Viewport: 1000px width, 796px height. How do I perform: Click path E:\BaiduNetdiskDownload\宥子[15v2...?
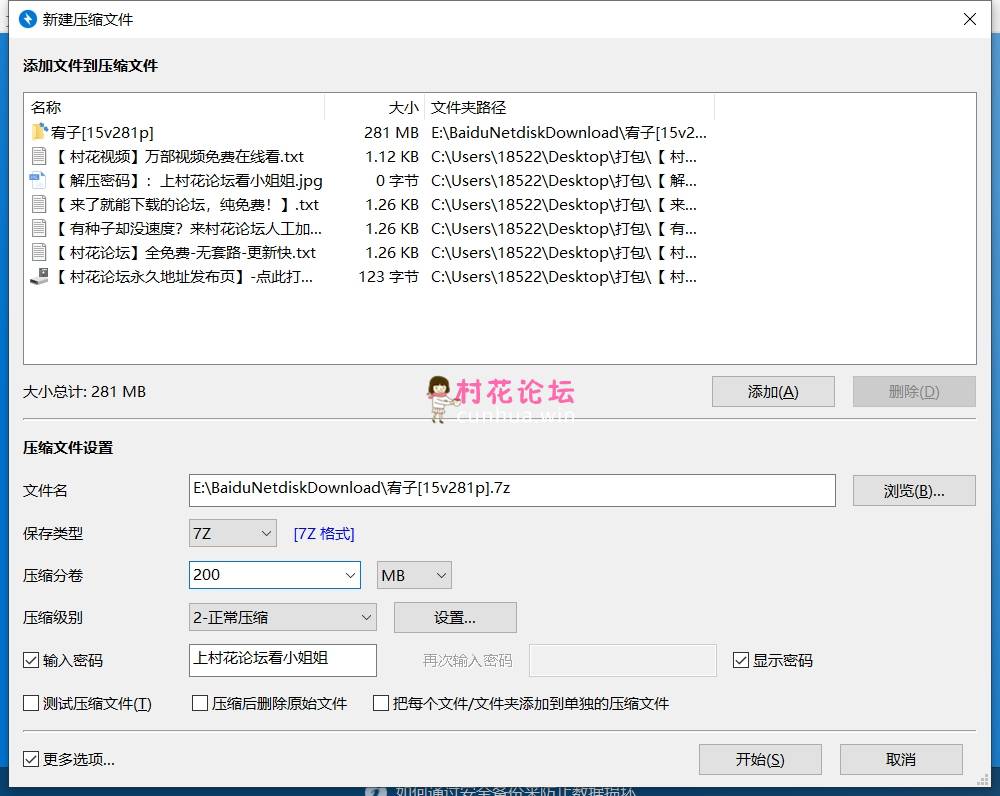coord(569,133)
